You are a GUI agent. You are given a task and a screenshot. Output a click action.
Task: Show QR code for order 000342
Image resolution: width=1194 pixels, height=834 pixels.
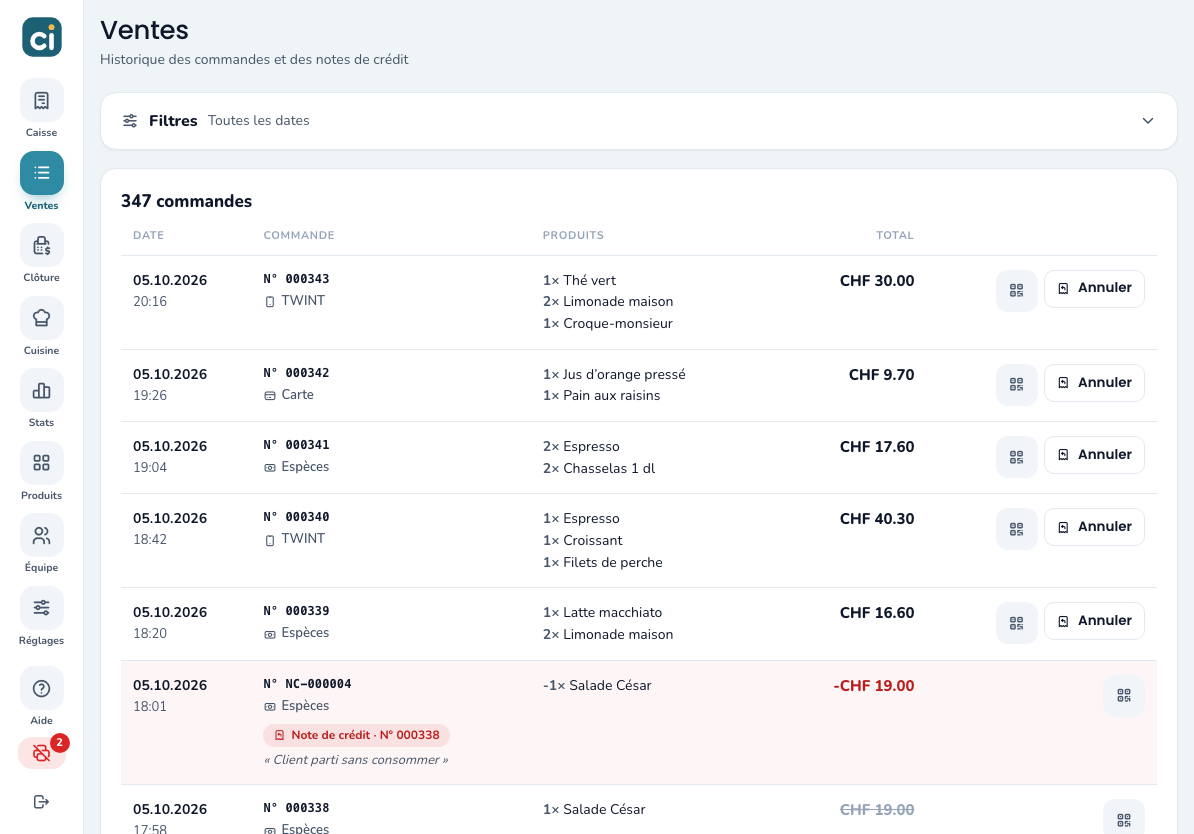(1017, 384)
